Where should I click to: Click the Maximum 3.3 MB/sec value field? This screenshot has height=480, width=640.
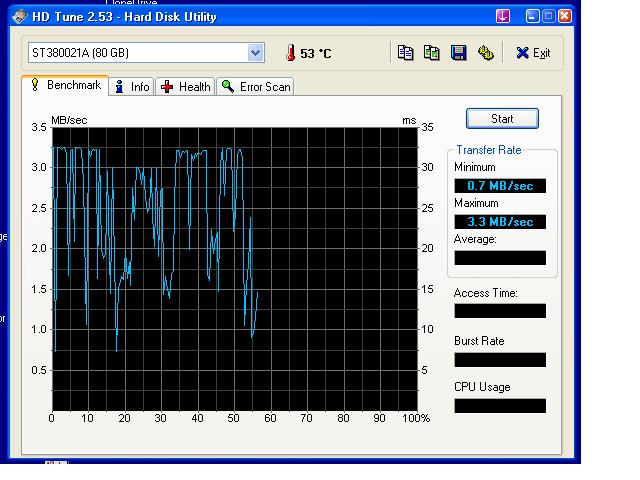tap(500, 222)
